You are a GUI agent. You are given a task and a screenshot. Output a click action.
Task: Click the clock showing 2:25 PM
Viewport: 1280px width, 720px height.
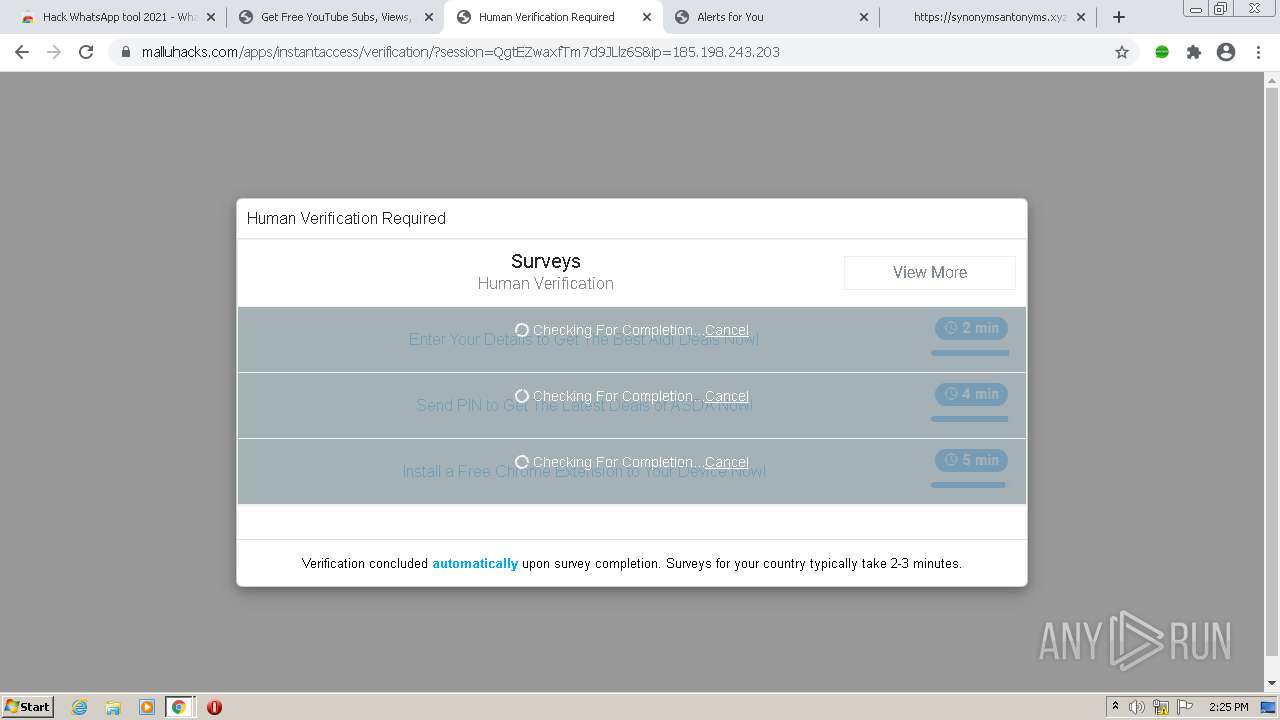[1229, 707]
